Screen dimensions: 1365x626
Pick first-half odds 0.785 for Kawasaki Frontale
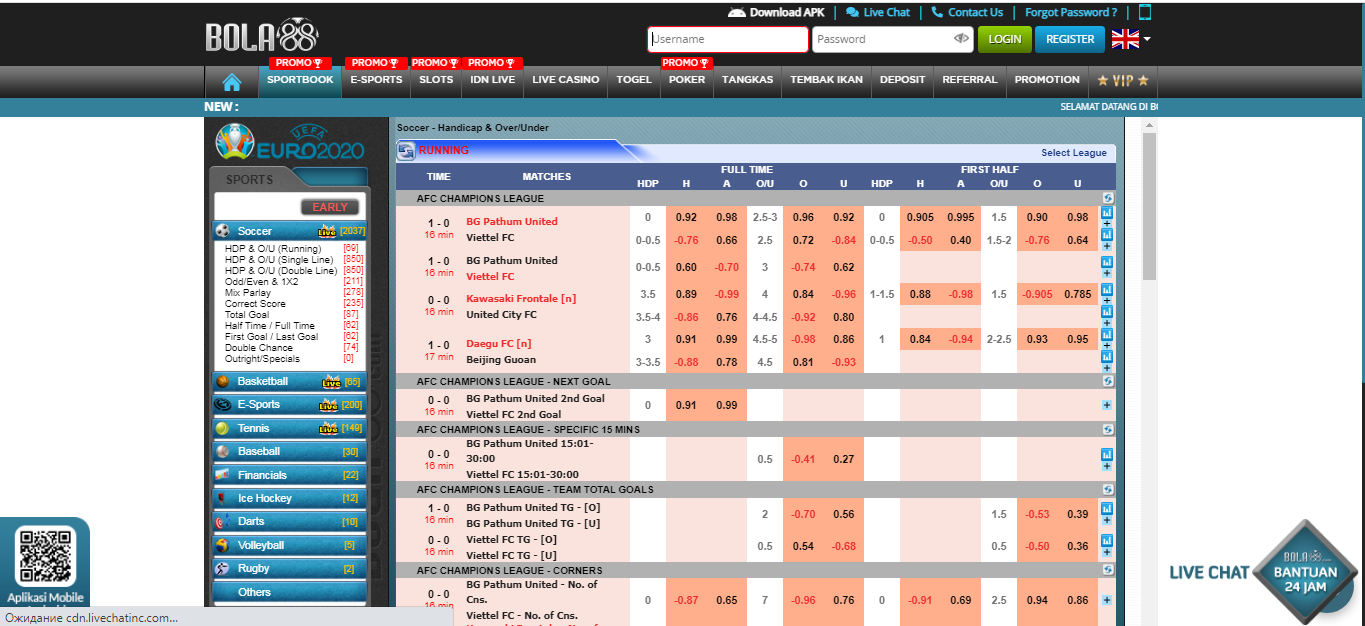(x=1077, y=294)
